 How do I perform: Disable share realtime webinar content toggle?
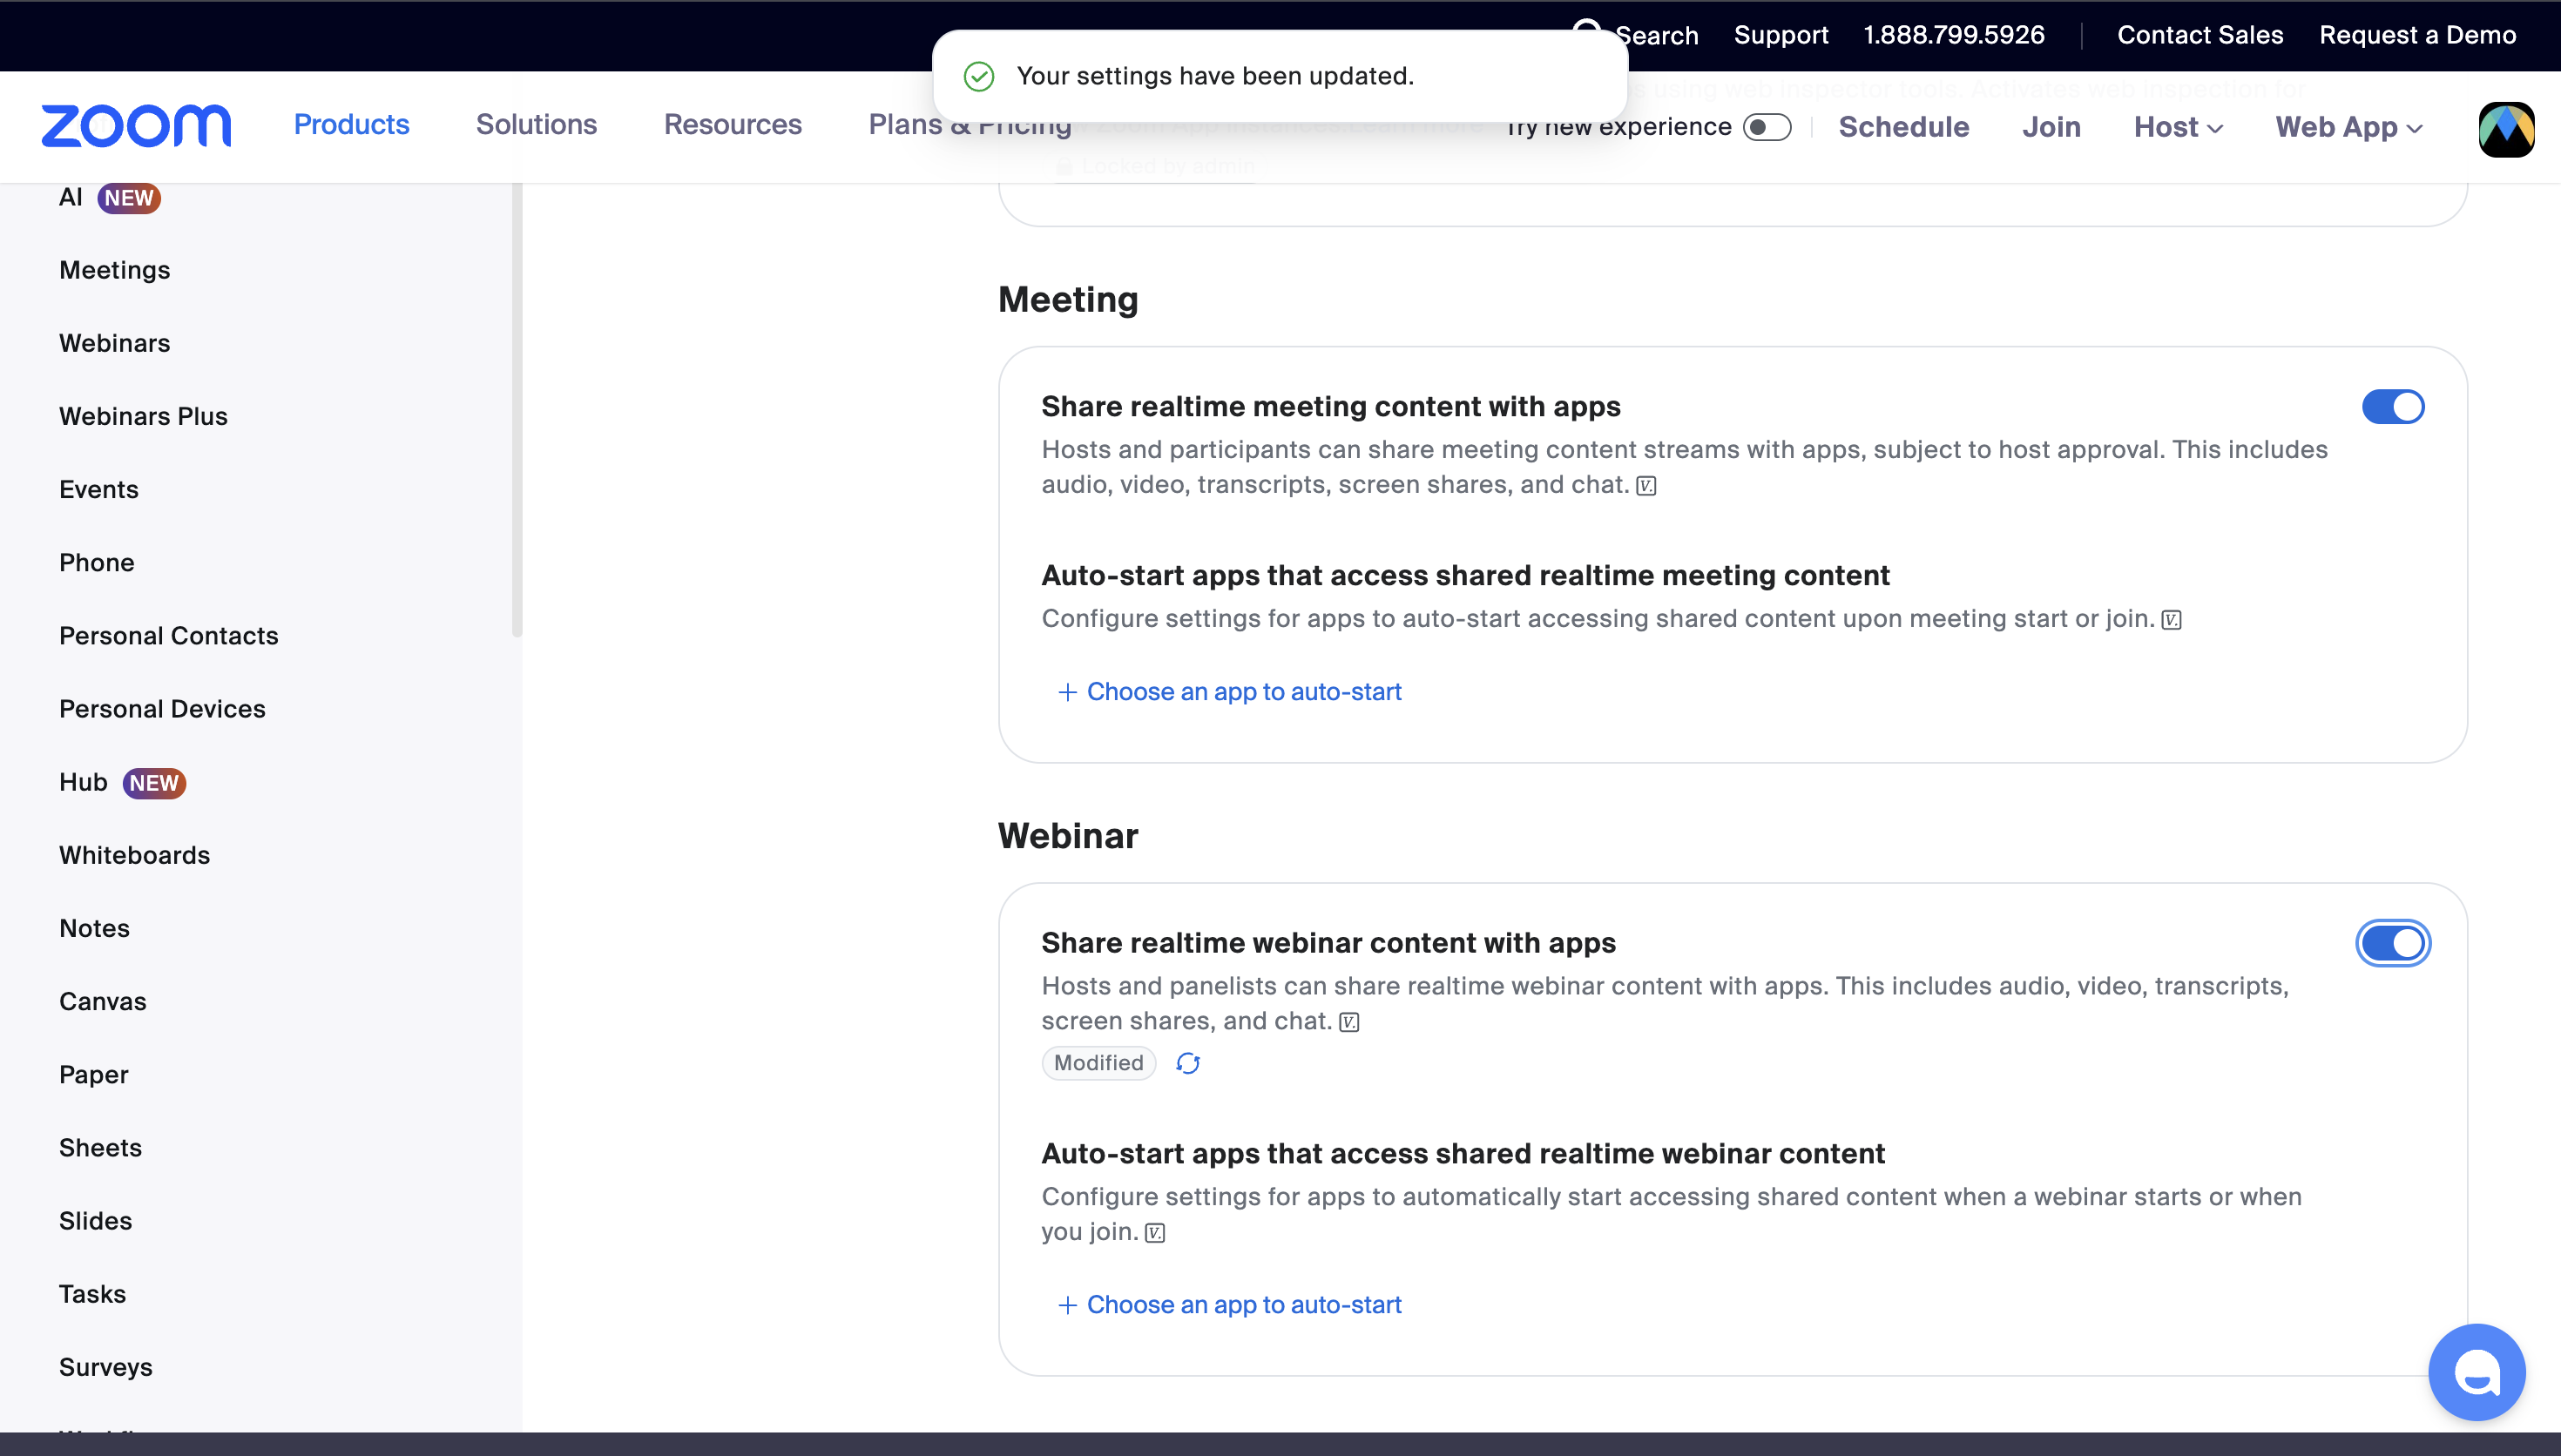pyautogui.click(x=2393, y=943)
